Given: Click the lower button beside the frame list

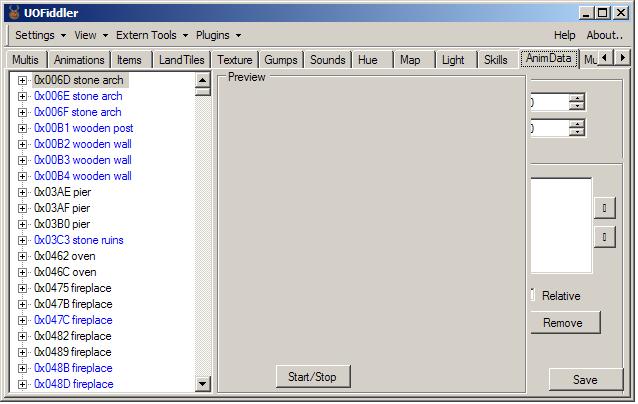Looking at the screenshot, I should point(604,237).
